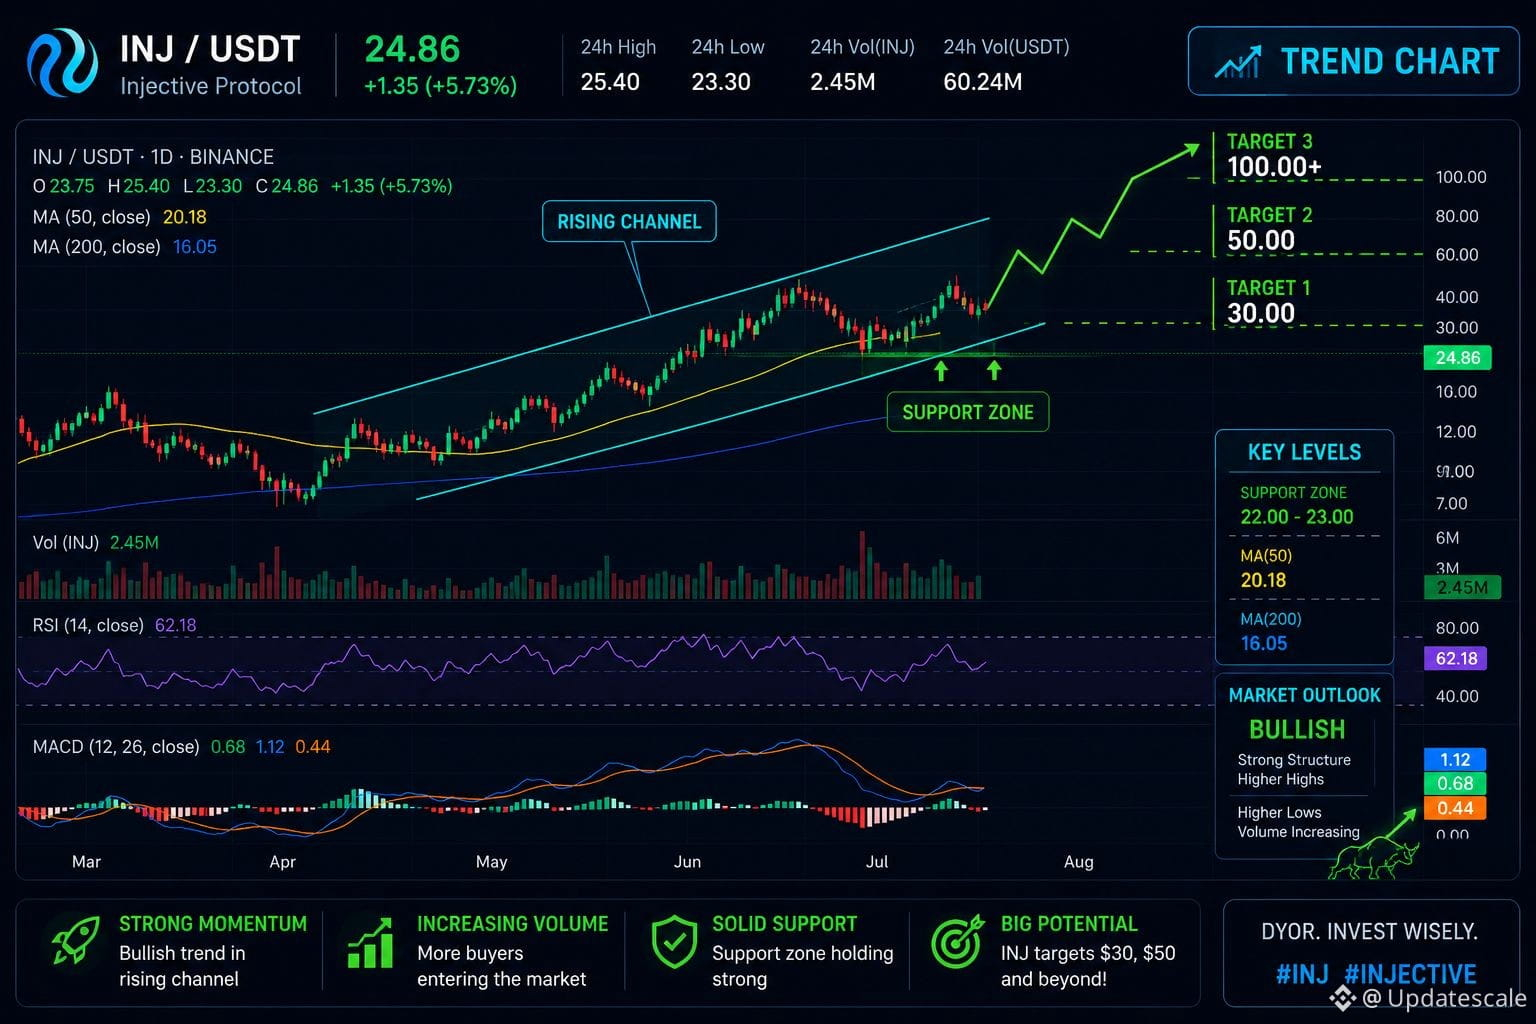This screenshot has height=1024, width=1536.
Task: Click the STRONG MOMENTUM heading
Action: click(213, 924)
